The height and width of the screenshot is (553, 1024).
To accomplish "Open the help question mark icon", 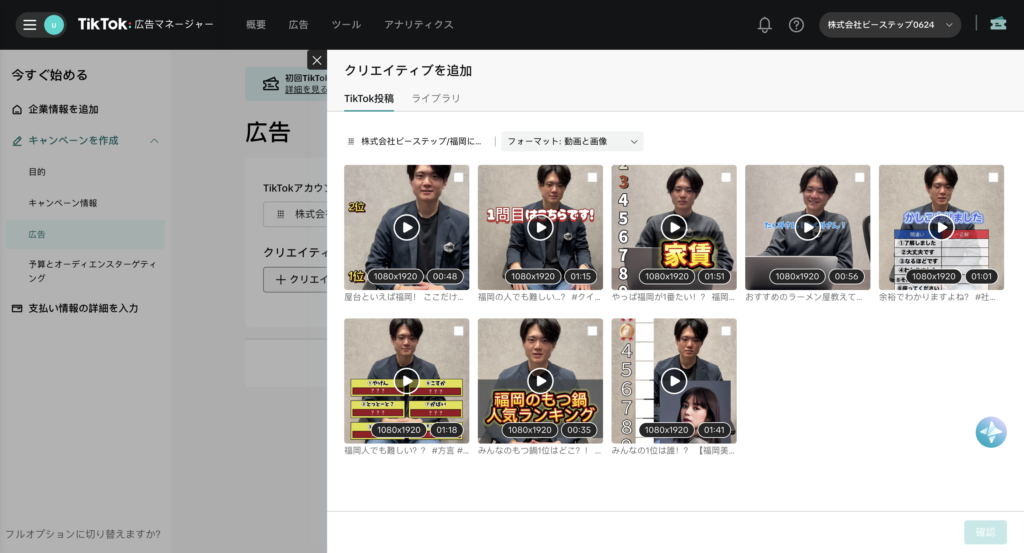I will tap(796, 25).
